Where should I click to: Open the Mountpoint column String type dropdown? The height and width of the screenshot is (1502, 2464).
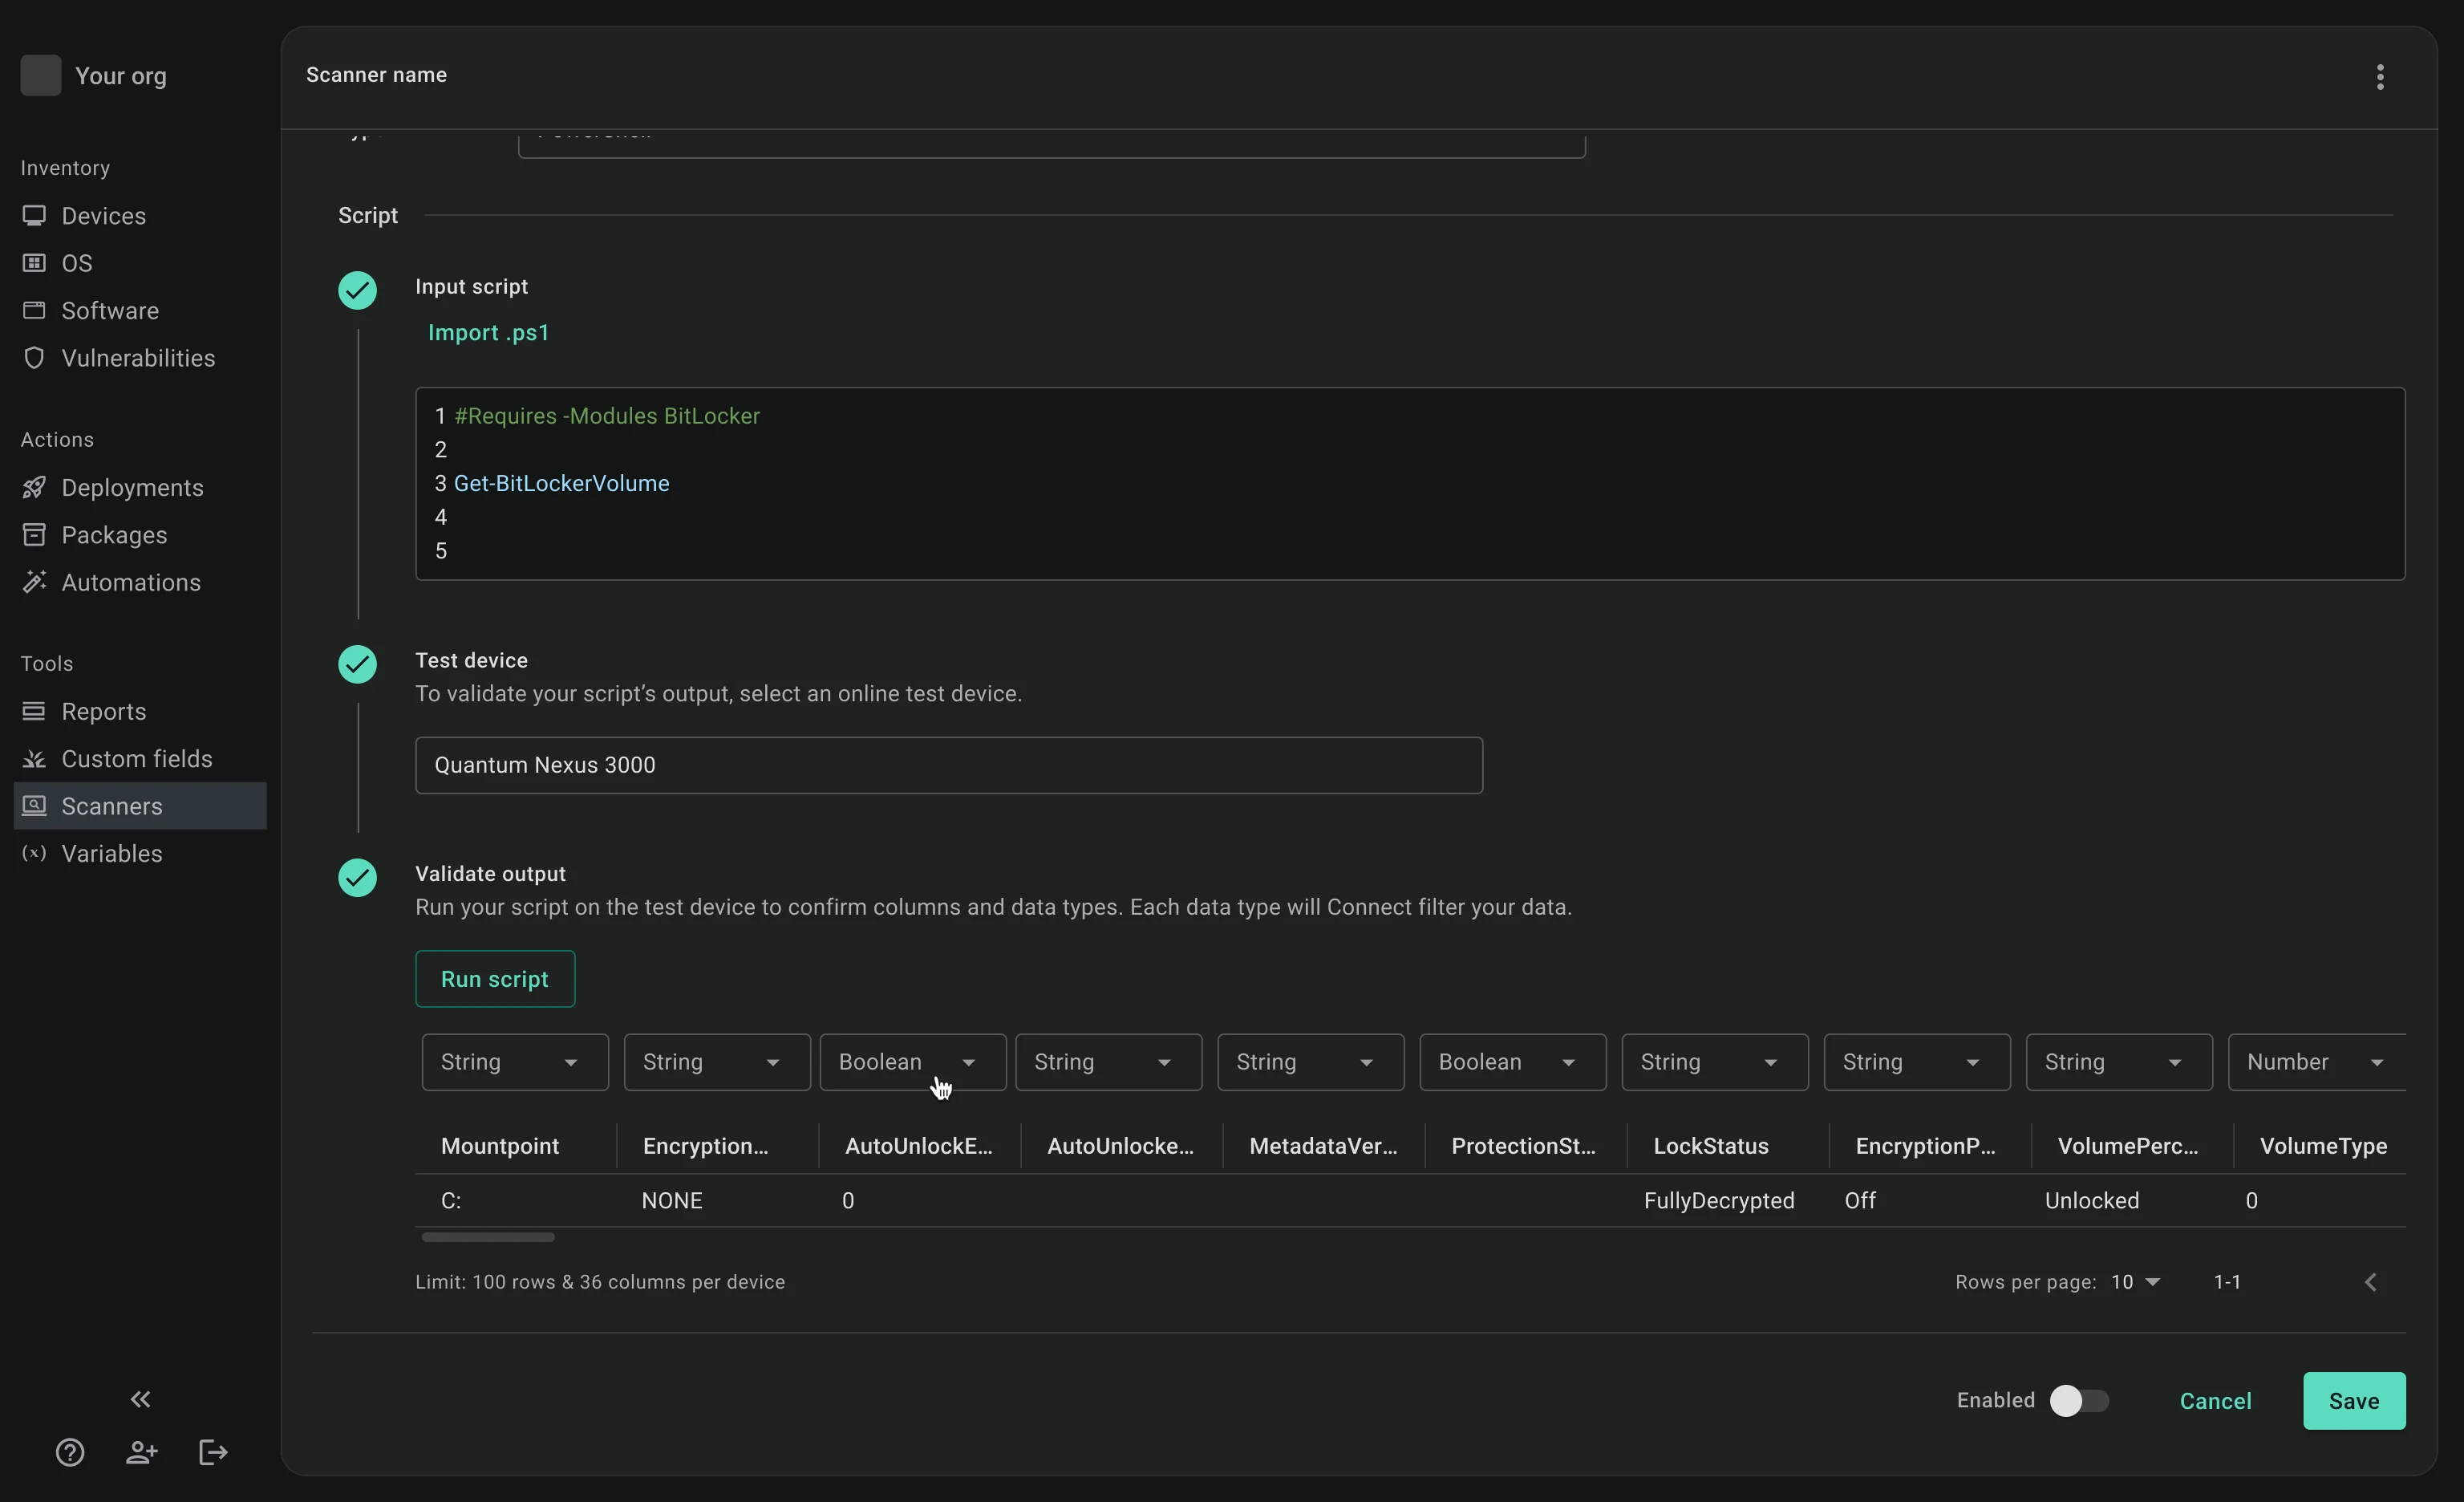tap(514, 1062)
